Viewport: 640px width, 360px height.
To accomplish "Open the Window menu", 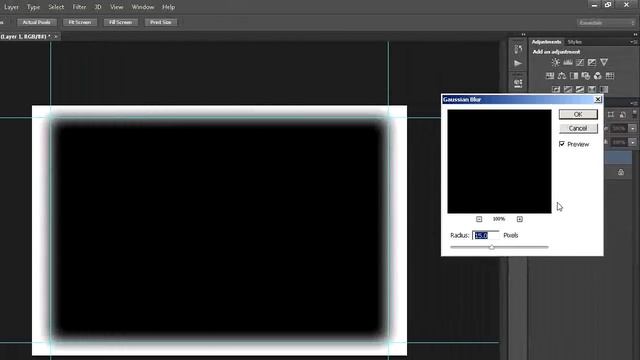I will tap(143, 7).
